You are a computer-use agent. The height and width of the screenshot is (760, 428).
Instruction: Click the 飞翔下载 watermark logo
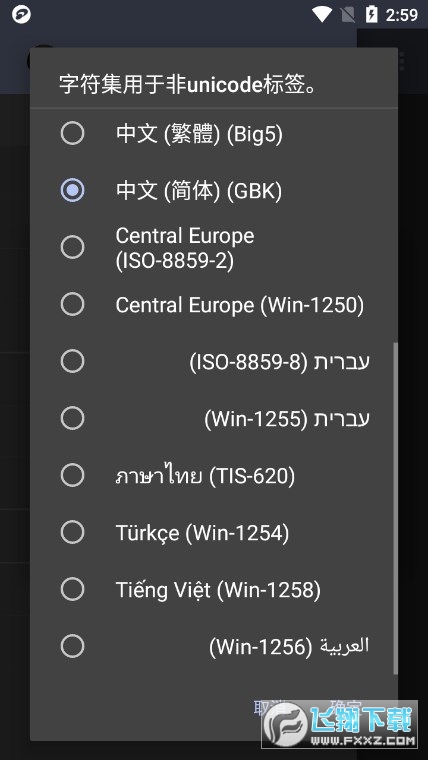pos(340,724)
